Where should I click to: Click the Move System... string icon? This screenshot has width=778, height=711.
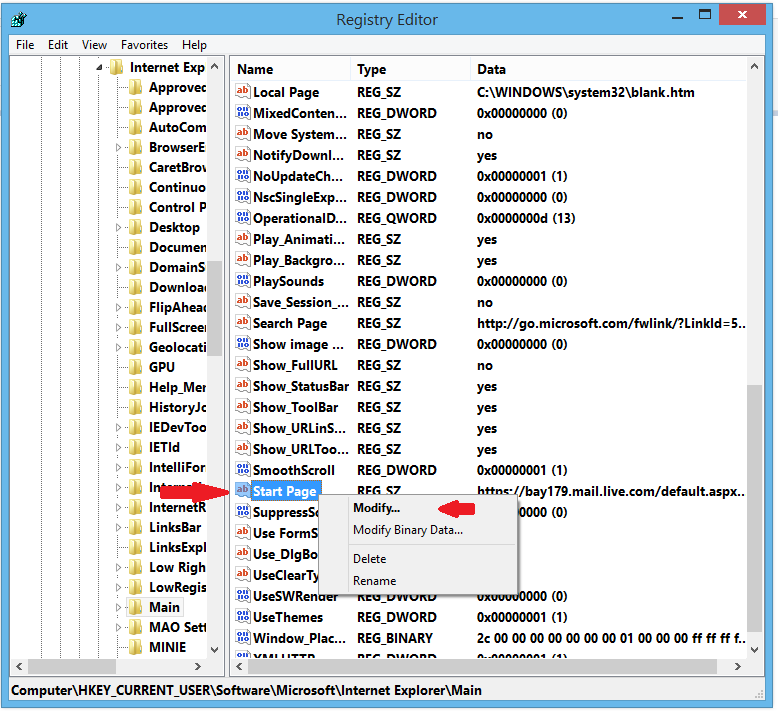pos(243,133)
